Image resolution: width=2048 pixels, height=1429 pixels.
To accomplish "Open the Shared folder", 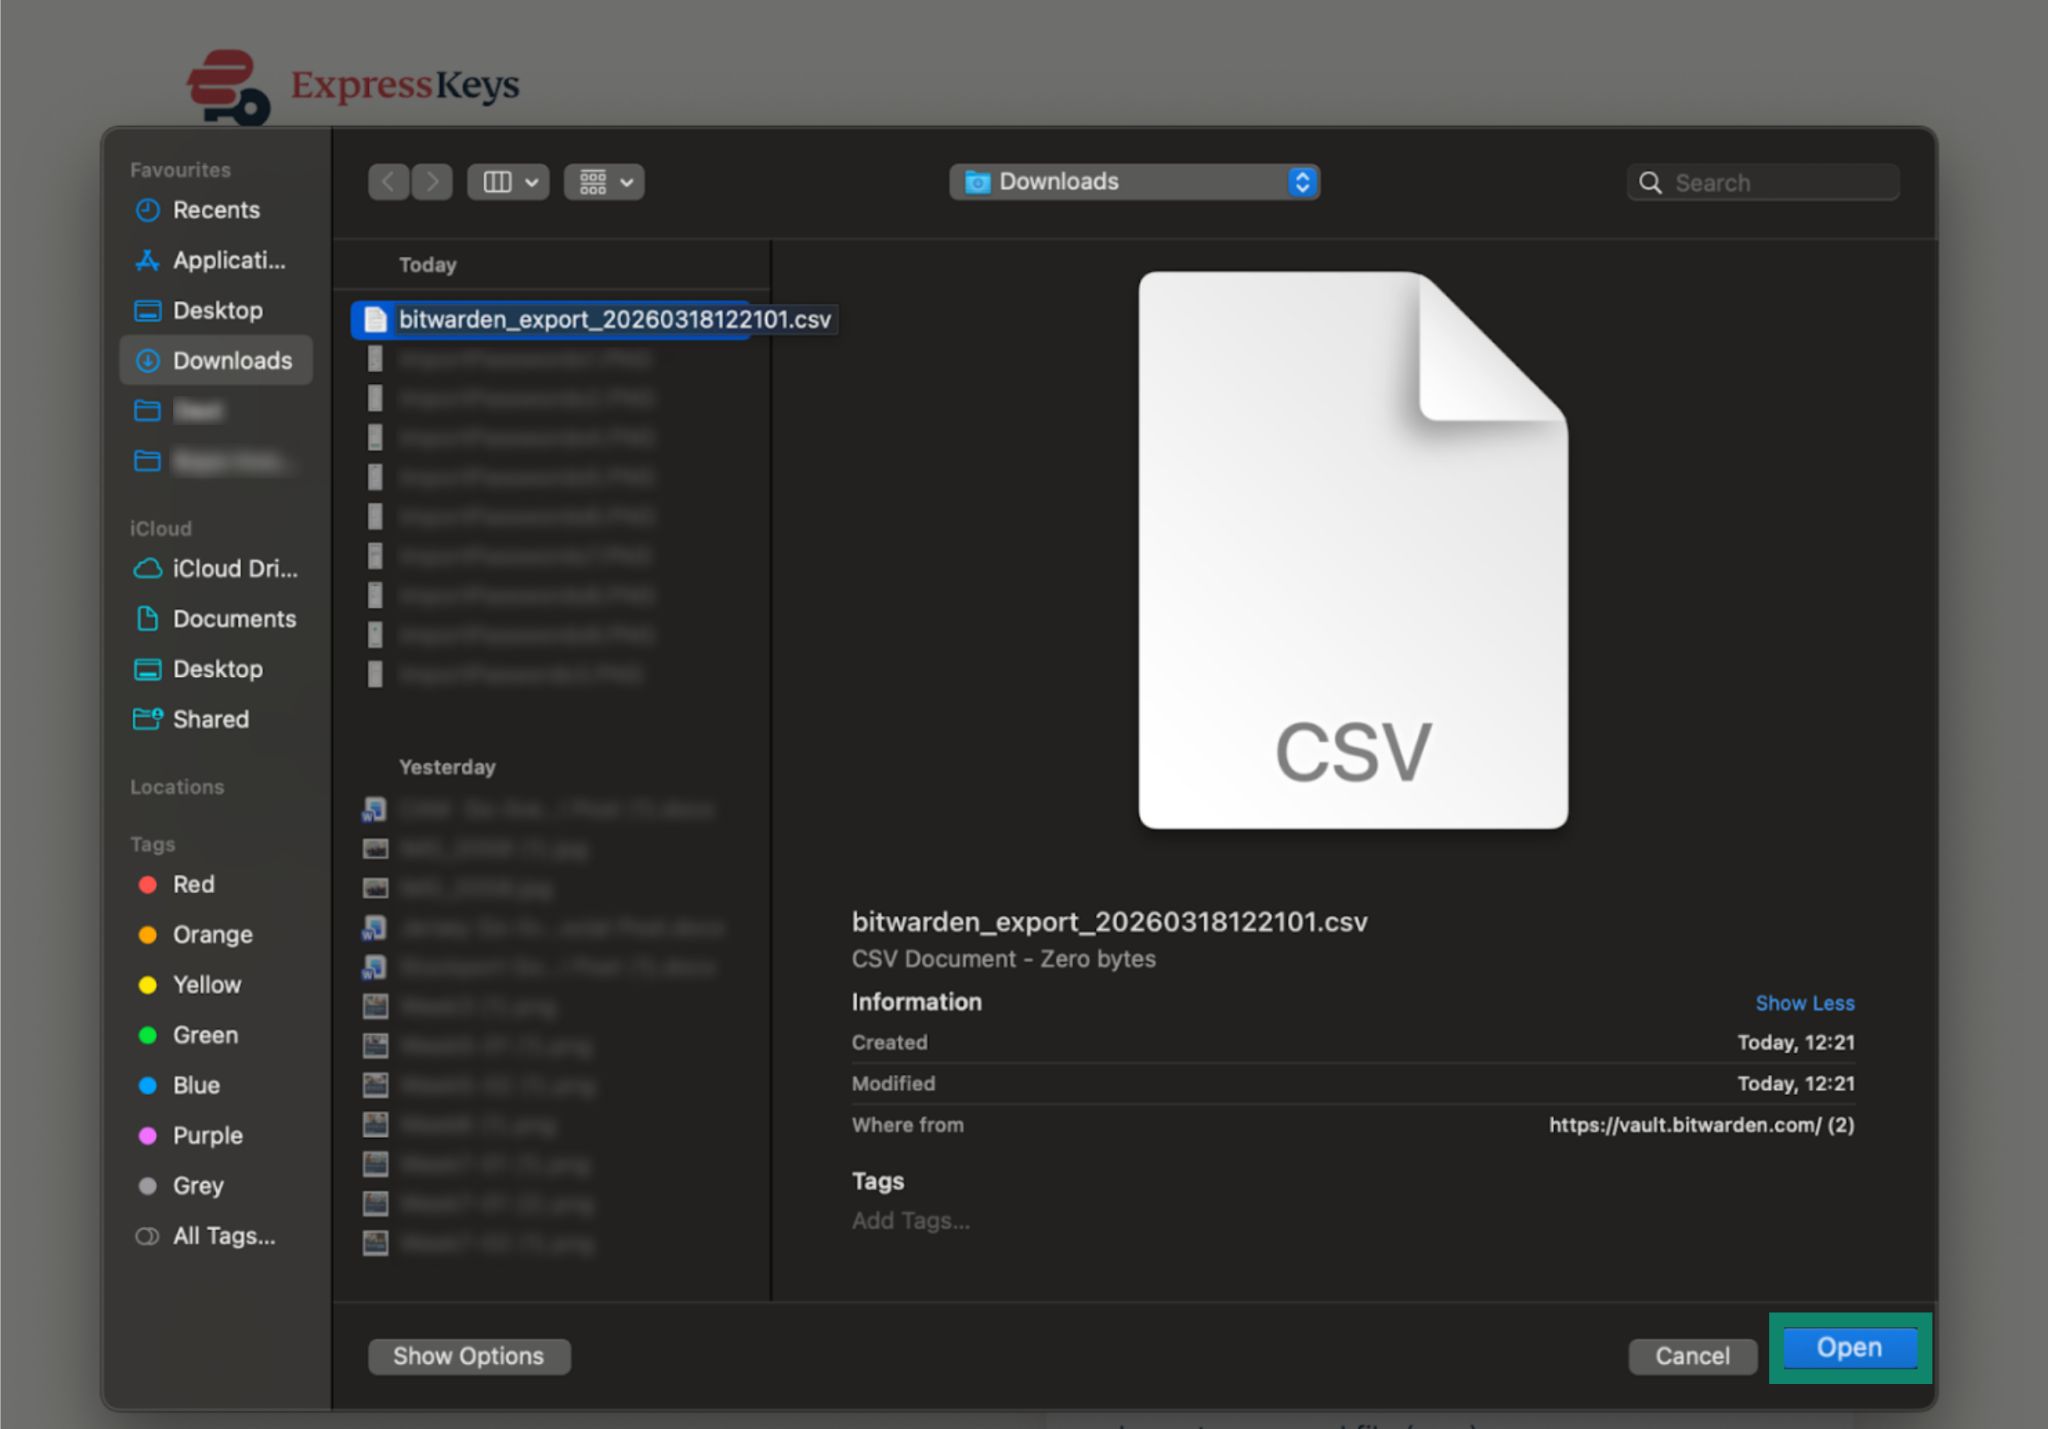I will pos(210,719).
